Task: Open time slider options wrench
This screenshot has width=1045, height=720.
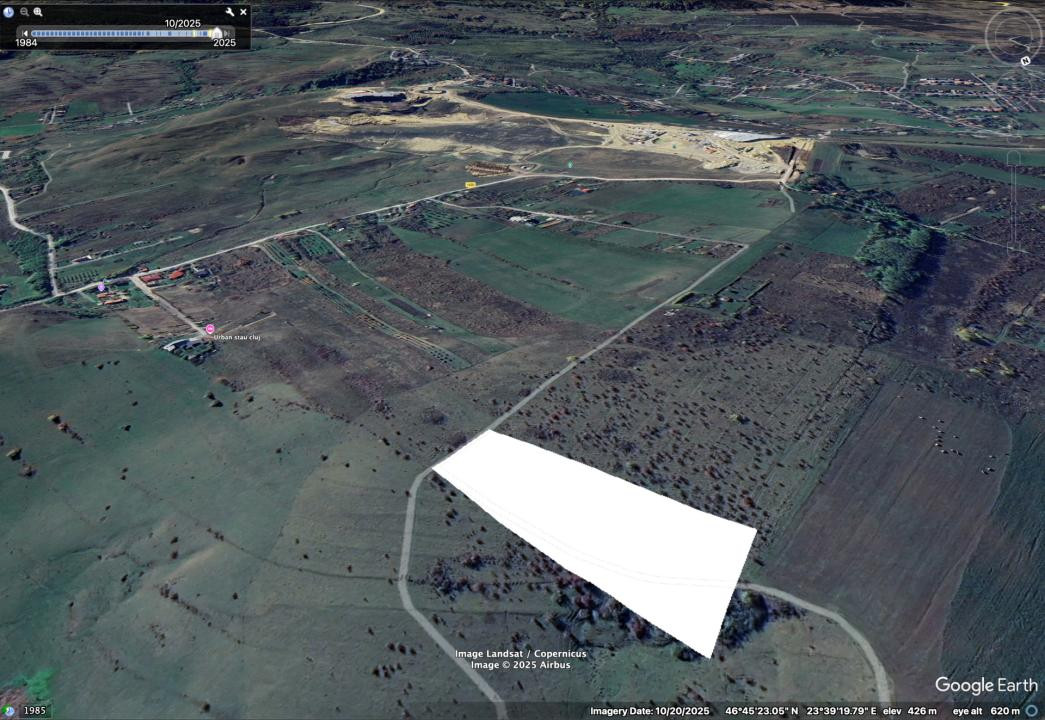Action: click(x=229, y=12)
